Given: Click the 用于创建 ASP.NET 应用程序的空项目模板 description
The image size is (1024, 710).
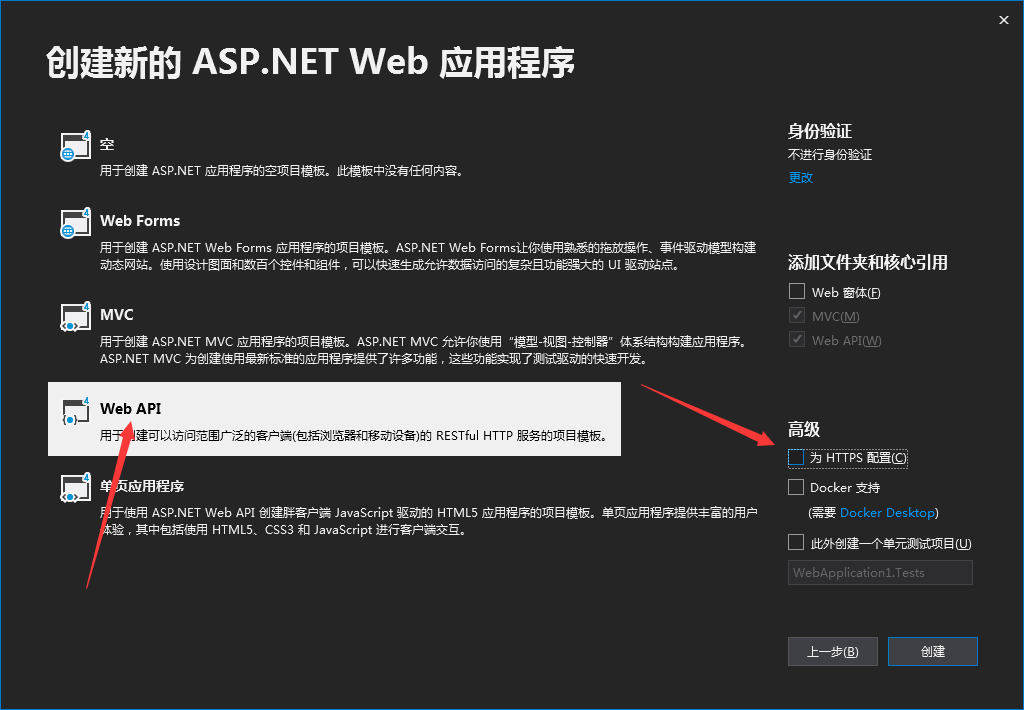Looking at the screenshot, I should pos(283,171).
